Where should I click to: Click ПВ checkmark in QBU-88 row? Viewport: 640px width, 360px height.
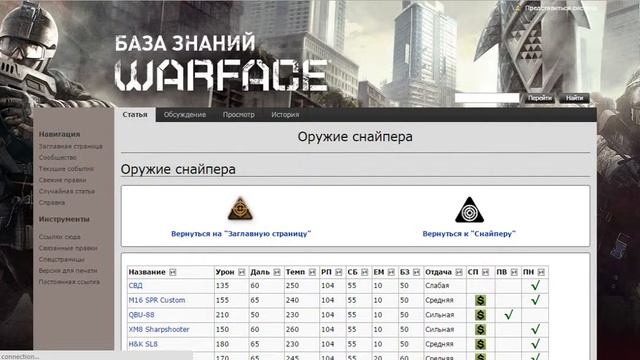coord(509,315)
